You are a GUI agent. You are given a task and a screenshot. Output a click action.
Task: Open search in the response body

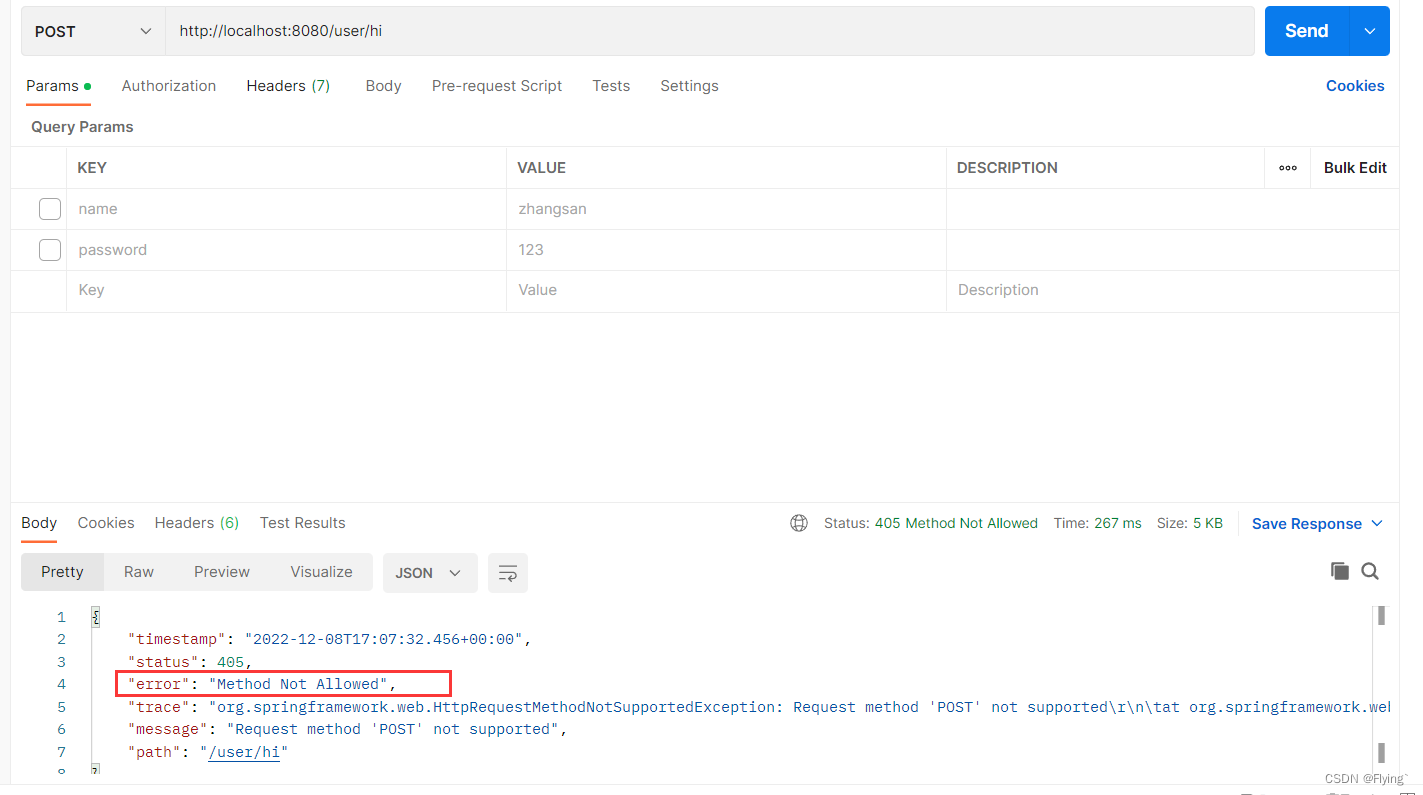1370,571
